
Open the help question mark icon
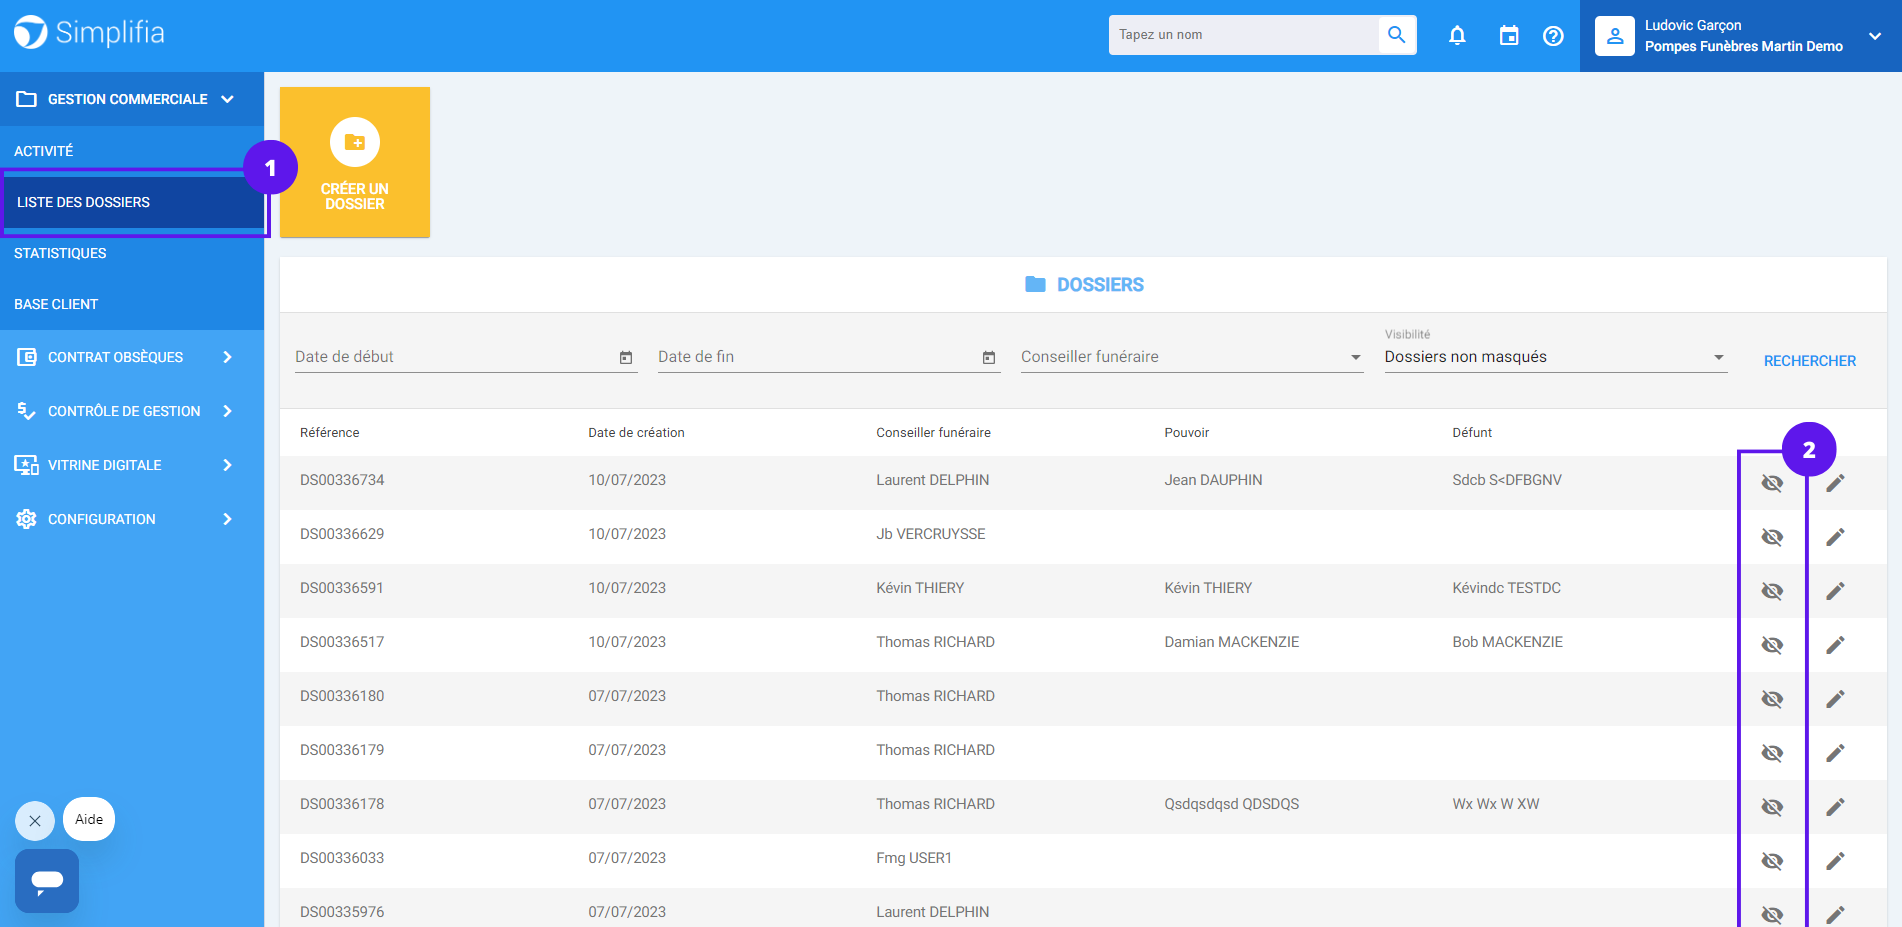1553,36
